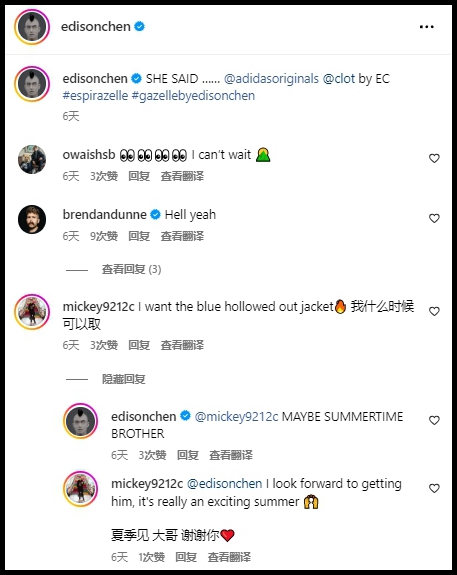Expand 查看回复 (3) under brendandunne
Image resolution: width=457 pixels, height=575 pixels.
point(132,270)
